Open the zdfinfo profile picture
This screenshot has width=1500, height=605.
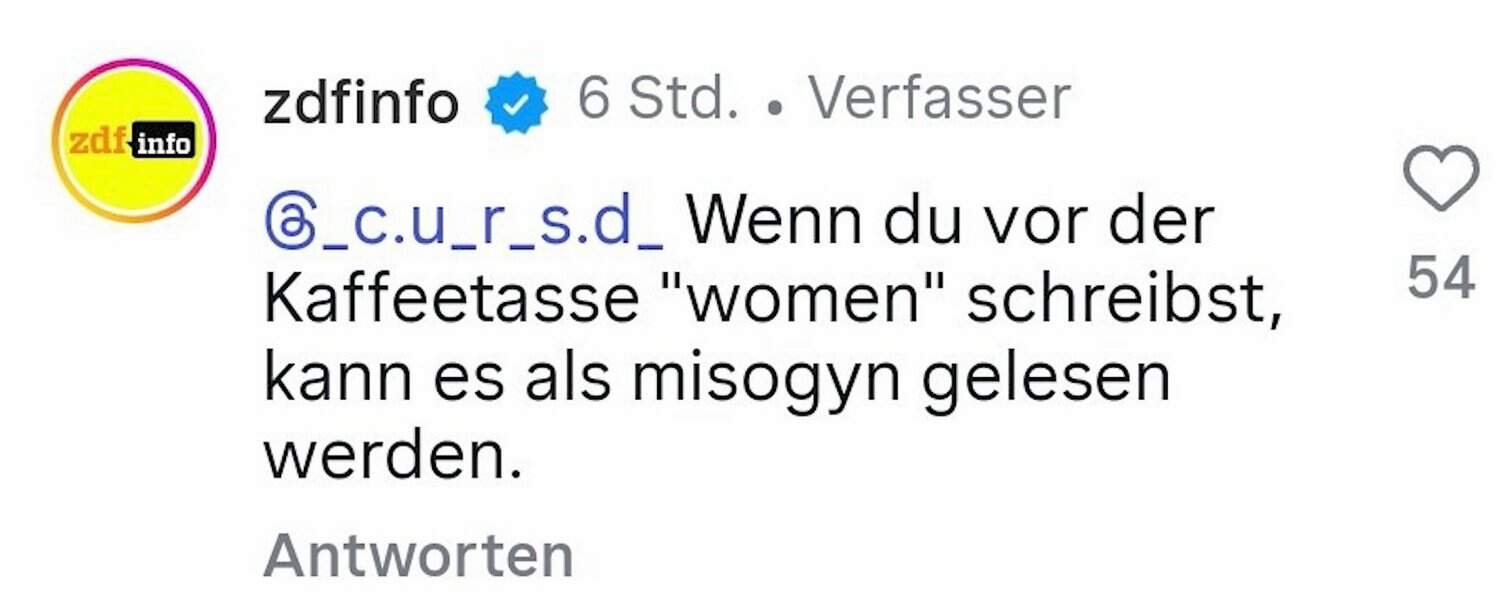click(x=133, y=140)
